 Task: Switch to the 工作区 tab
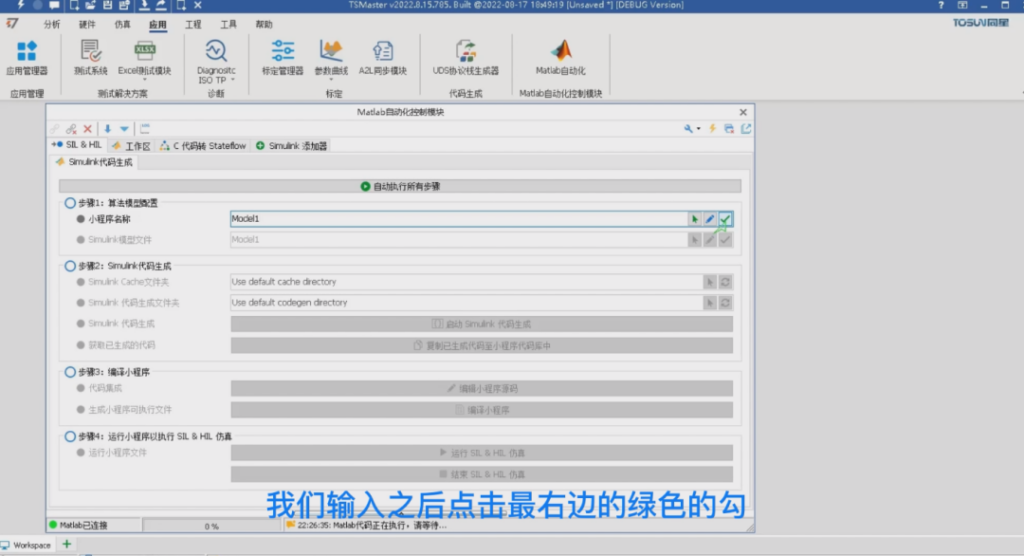click(x=131, y=146)
